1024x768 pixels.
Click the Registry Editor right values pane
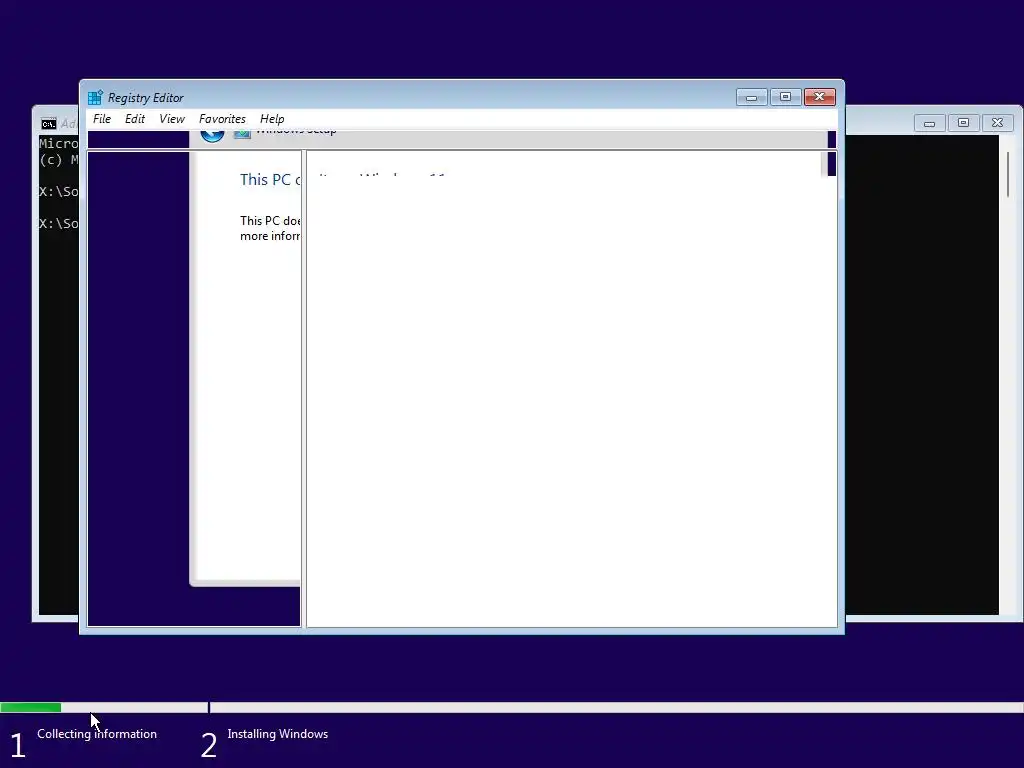click(571, 389)
